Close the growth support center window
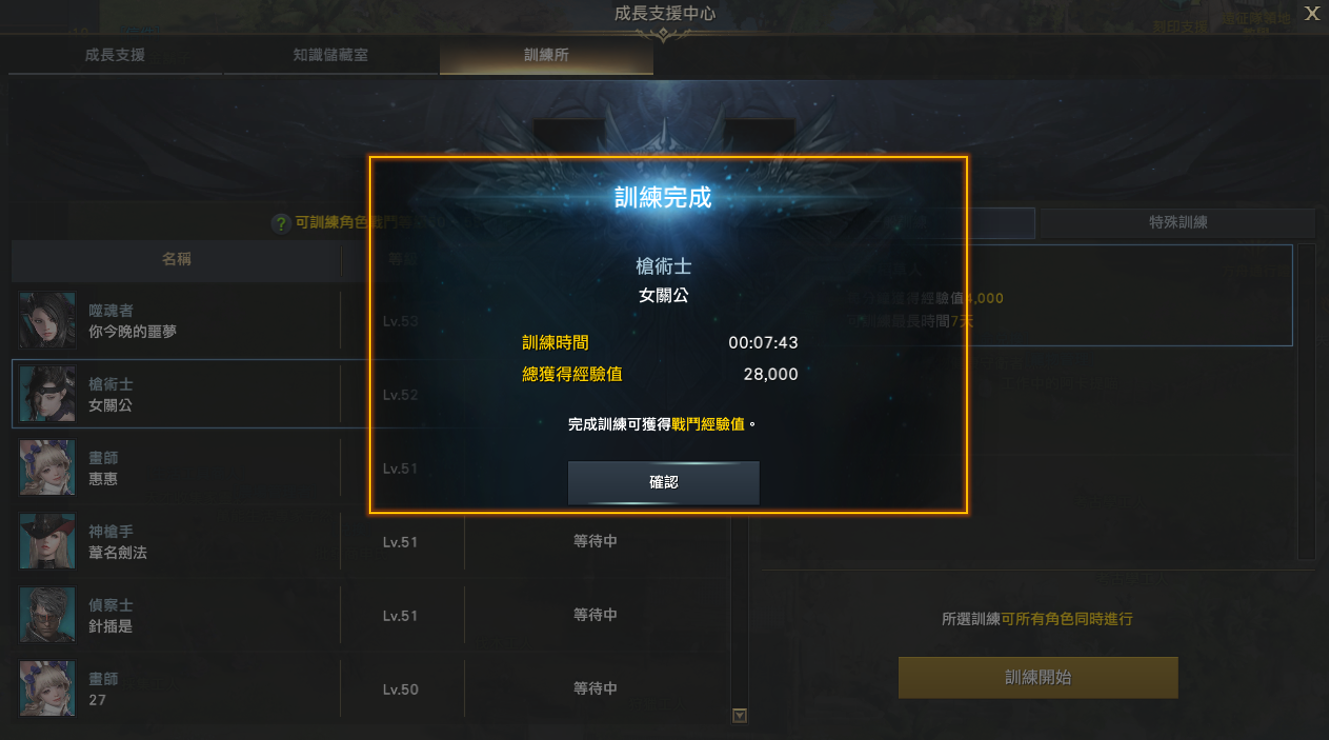Image resolution: width=1329 pixels, height=740 pixels. pos(1312,13)
